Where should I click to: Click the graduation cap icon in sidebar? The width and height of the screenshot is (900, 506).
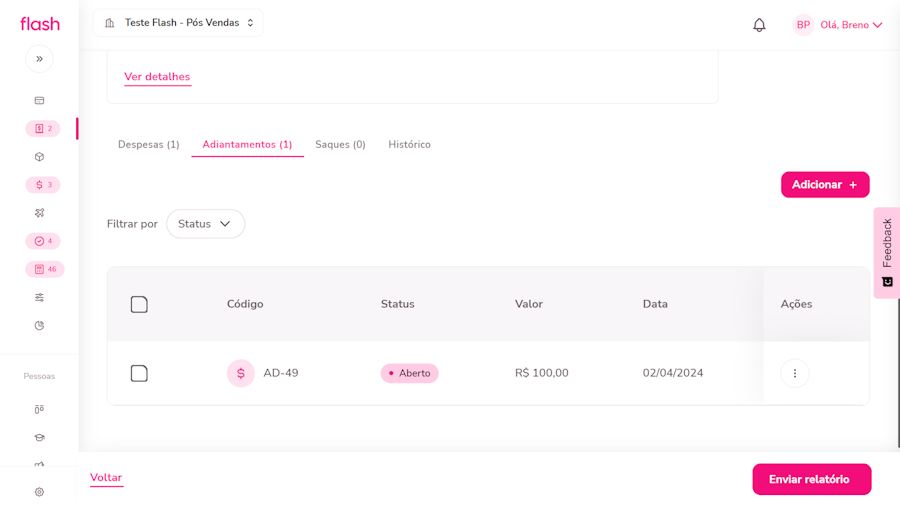point(39,438)
